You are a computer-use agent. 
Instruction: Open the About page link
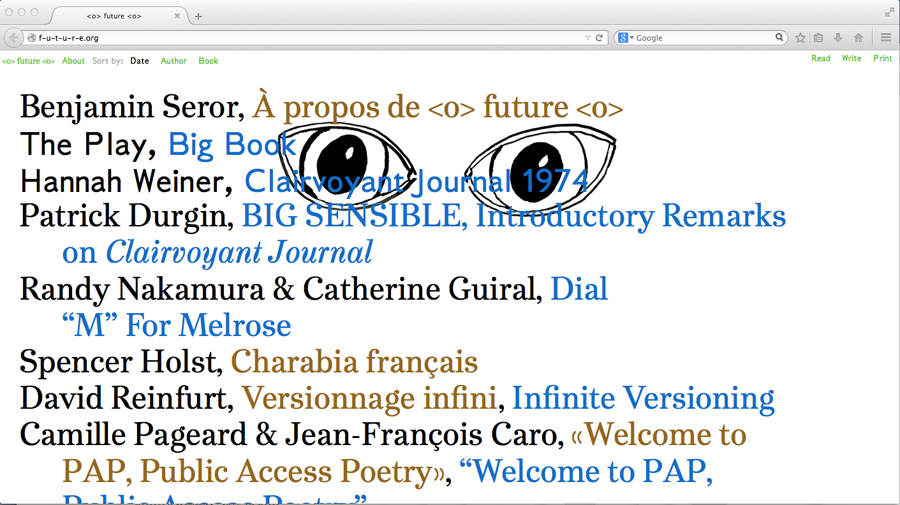[73, 61]
